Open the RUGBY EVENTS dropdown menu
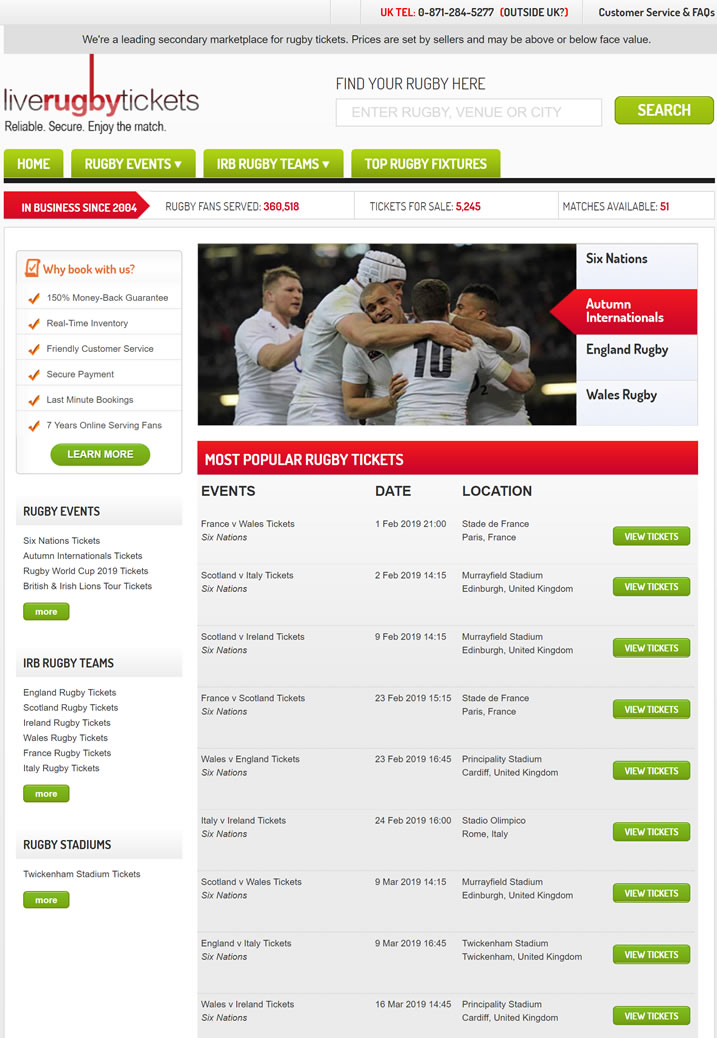The height and width of the screenshot is (1038, 717). pyautogui.click(x=133, y=164)
